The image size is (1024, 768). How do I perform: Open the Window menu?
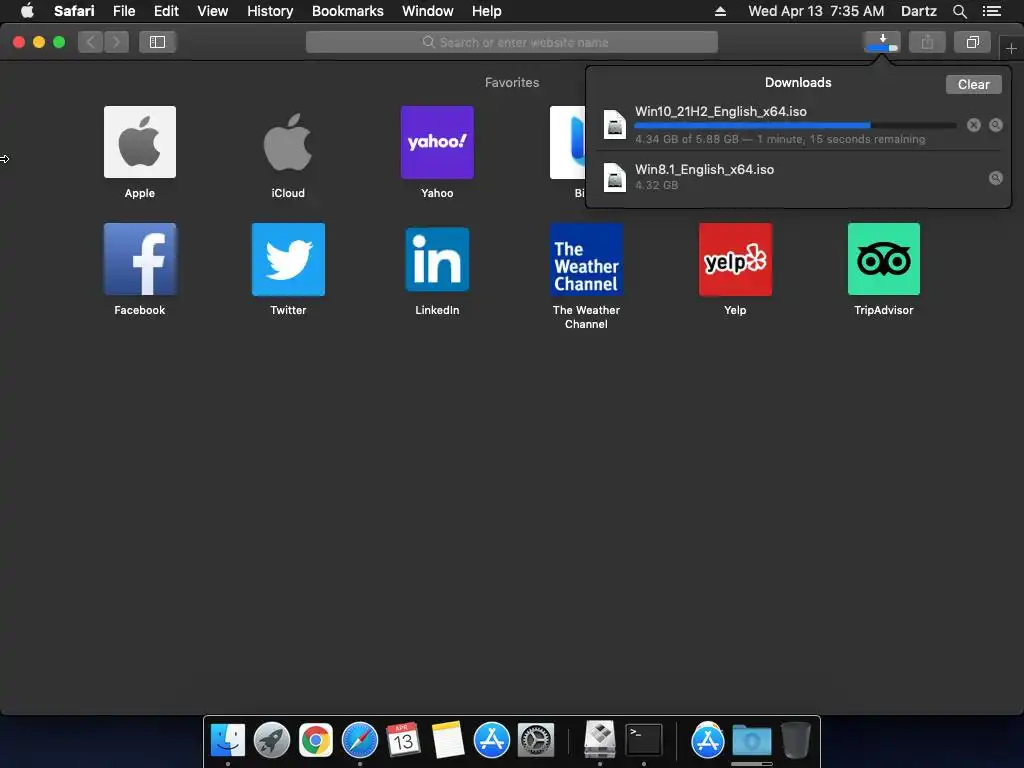click(x=427, y=11)
